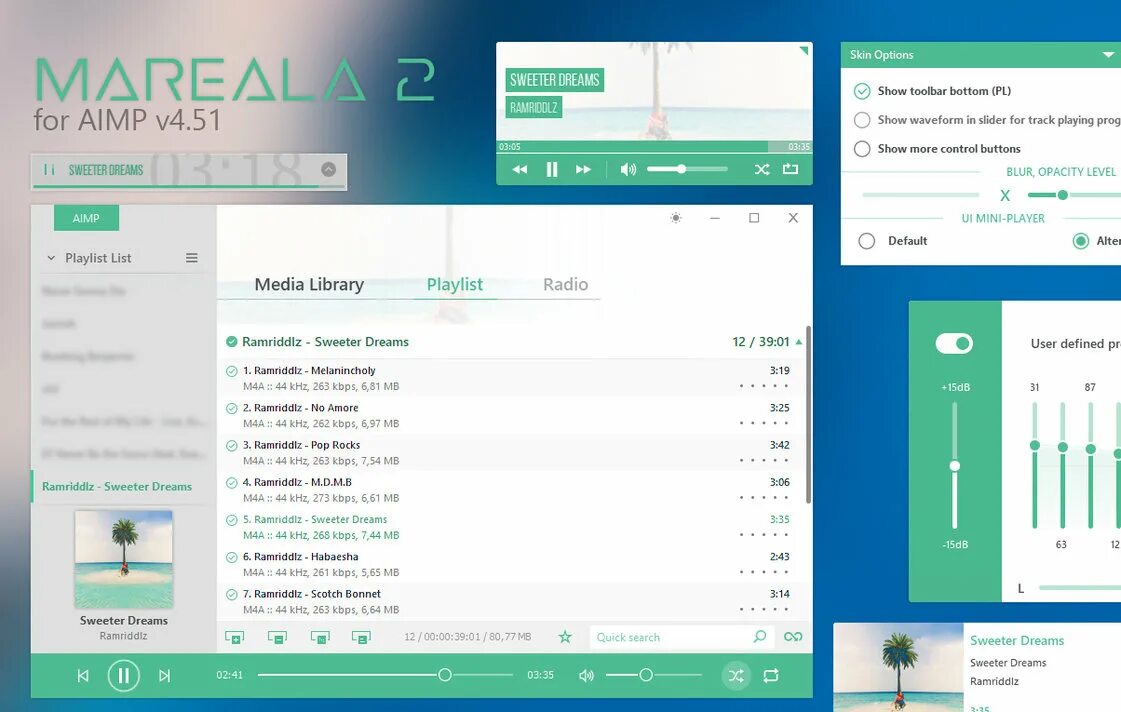Click album art thumbnail in sidebar
The width and height of the screenshot is (1121, 712).
click(124, 559)
